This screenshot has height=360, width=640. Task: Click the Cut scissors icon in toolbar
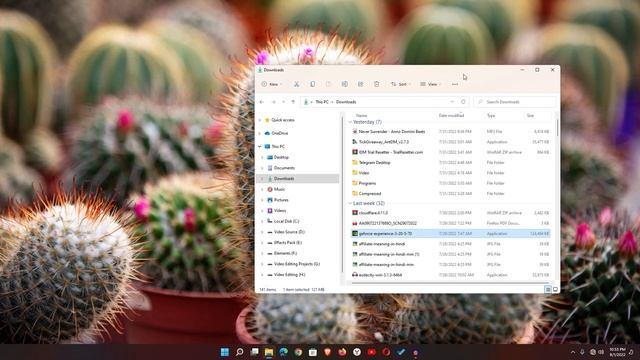click(x=296, y=84)
